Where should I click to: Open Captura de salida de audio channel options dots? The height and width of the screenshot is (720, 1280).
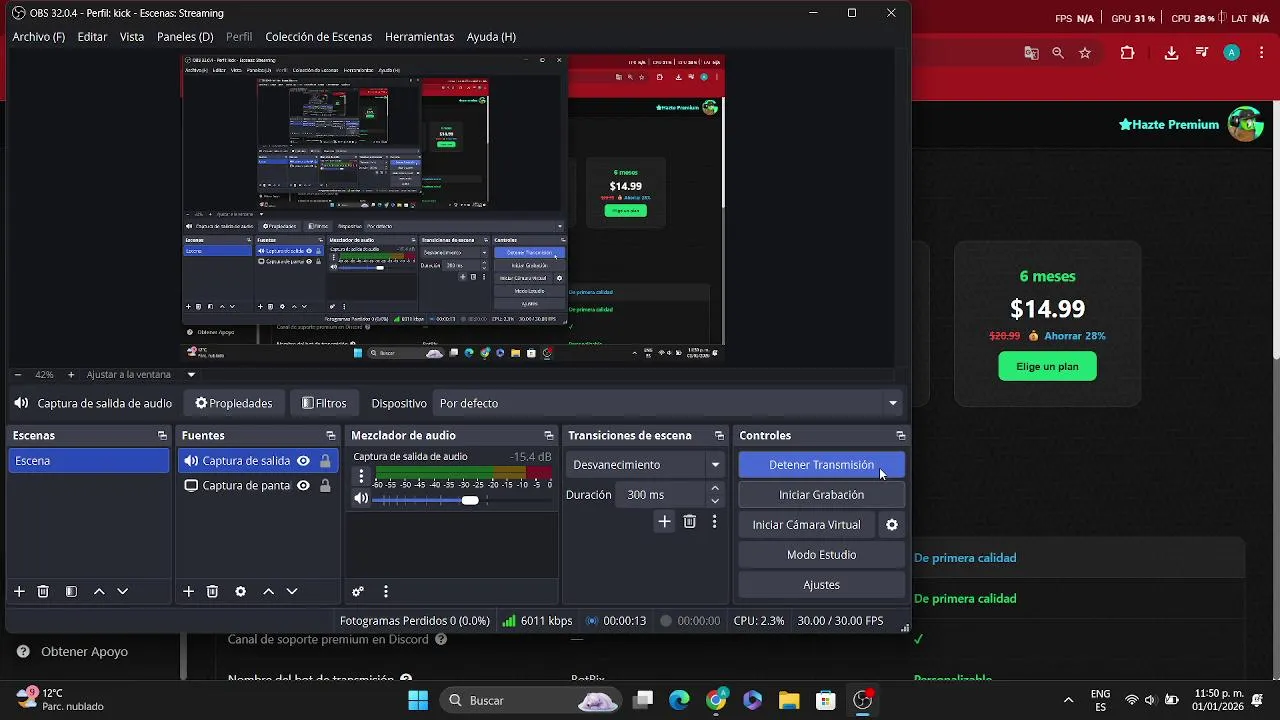click(362, 476)
